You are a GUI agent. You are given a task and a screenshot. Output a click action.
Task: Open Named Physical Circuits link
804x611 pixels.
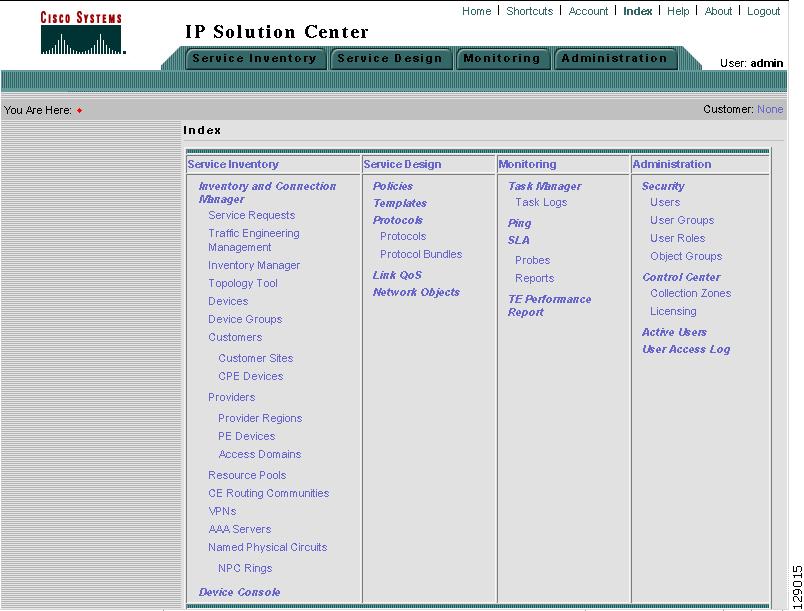coord(268,547)
